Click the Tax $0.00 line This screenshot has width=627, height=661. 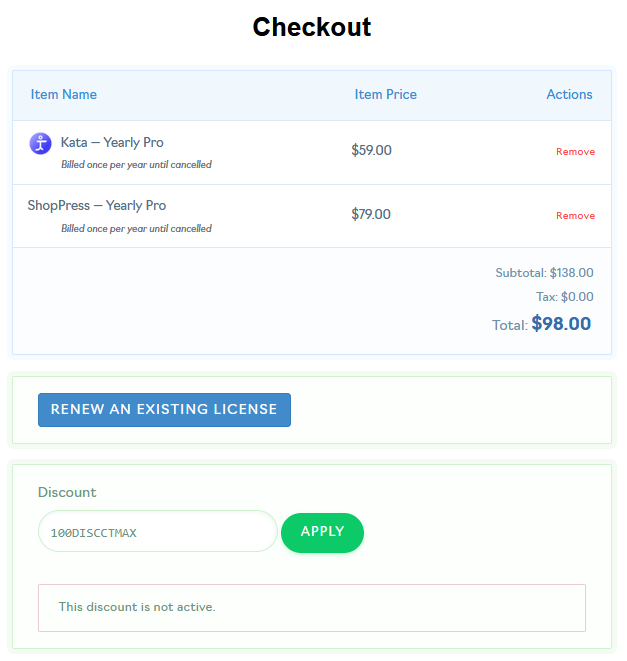click(x=564, y=297)
